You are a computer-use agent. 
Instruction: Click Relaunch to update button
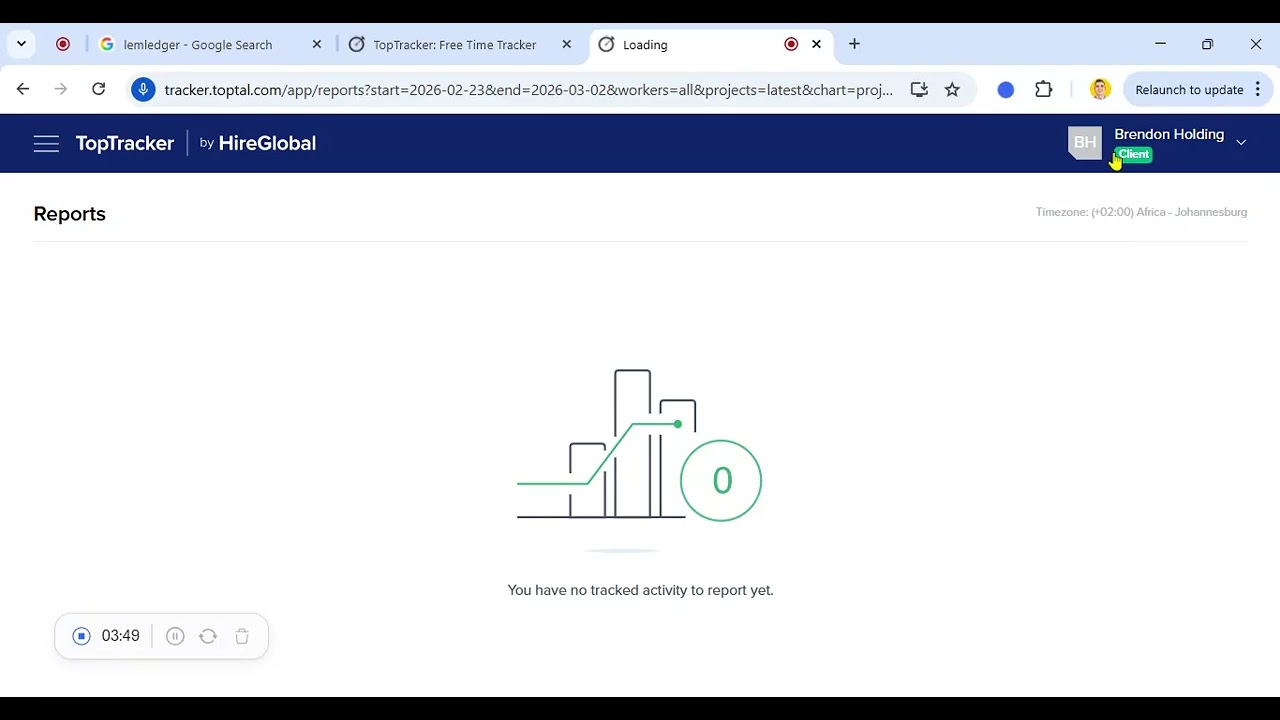tap(1189, 90)
